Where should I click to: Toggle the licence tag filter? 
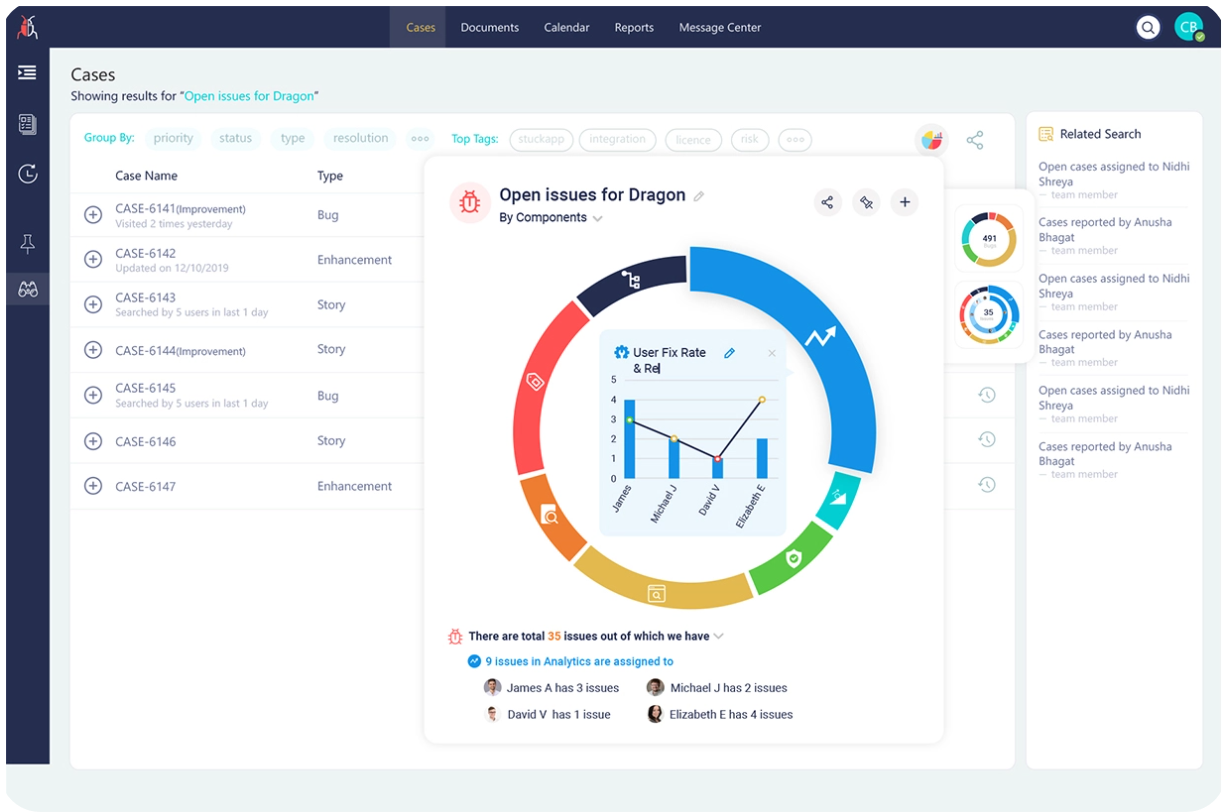point(693,140)
